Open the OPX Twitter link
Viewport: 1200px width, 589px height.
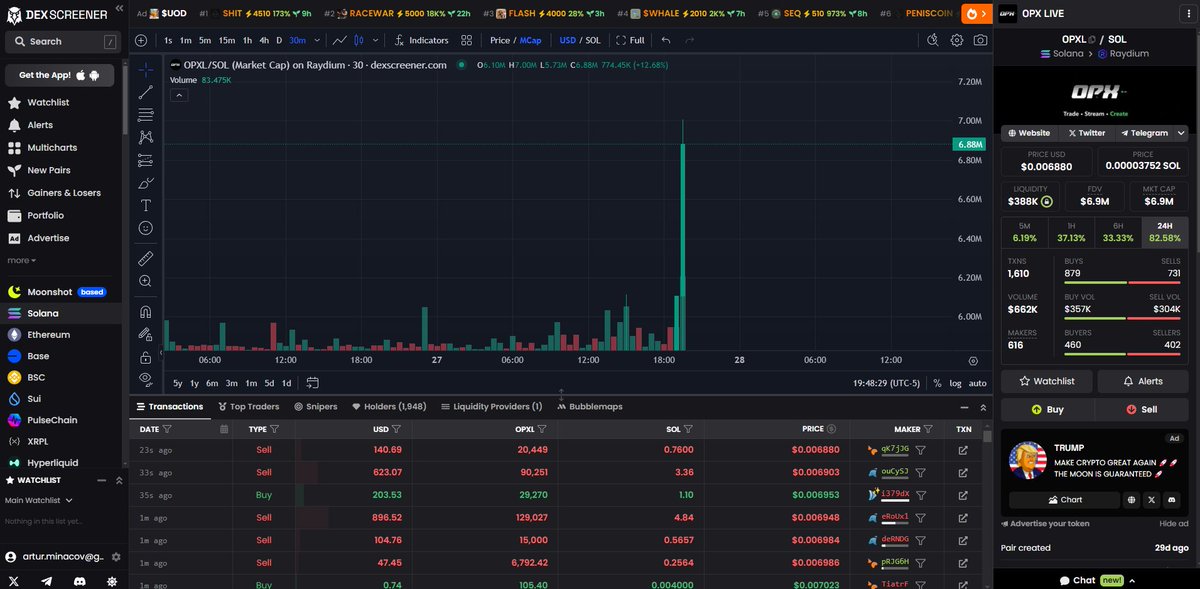(x=1087, y=133)
